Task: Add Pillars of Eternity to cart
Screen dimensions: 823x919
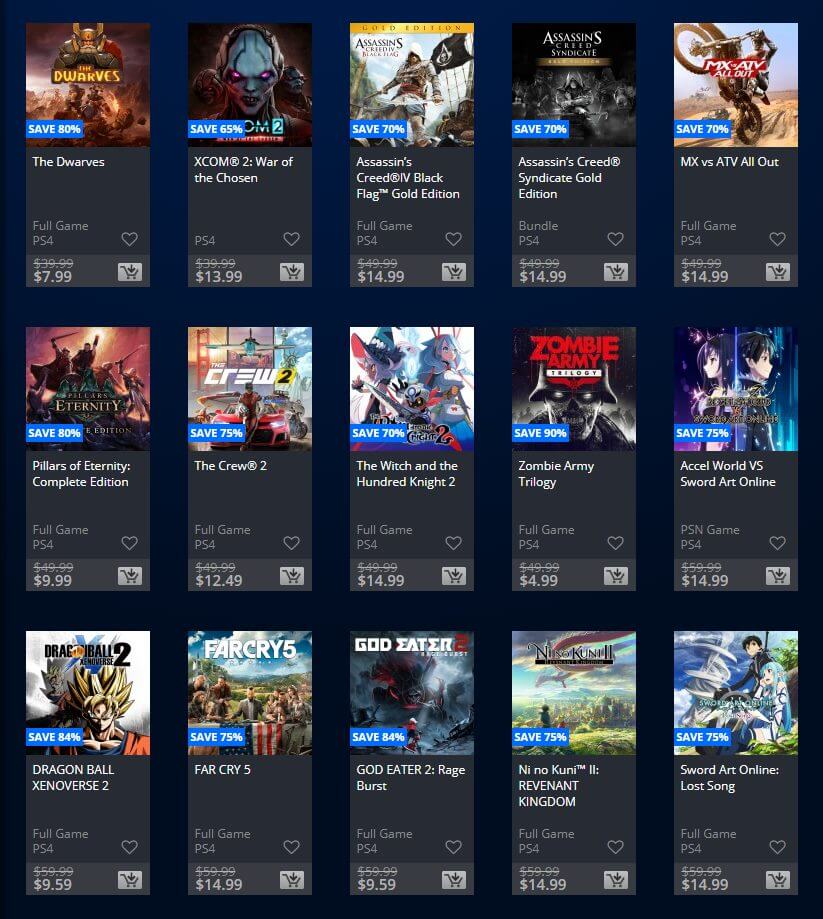Action: (x=130, y=576)
